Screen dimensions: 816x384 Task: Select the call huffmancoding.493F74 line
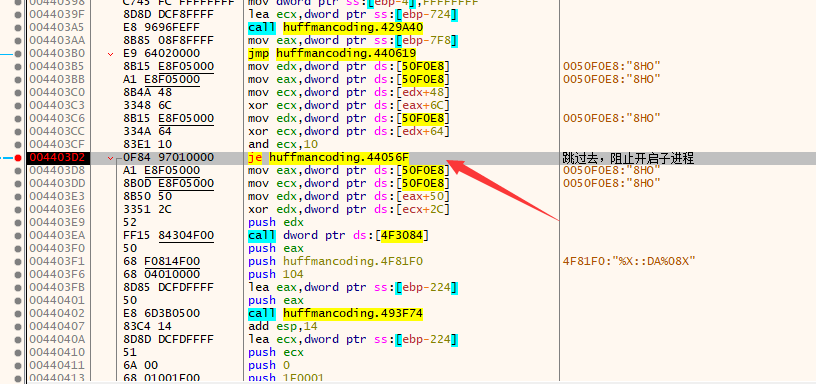coord(336,314)
